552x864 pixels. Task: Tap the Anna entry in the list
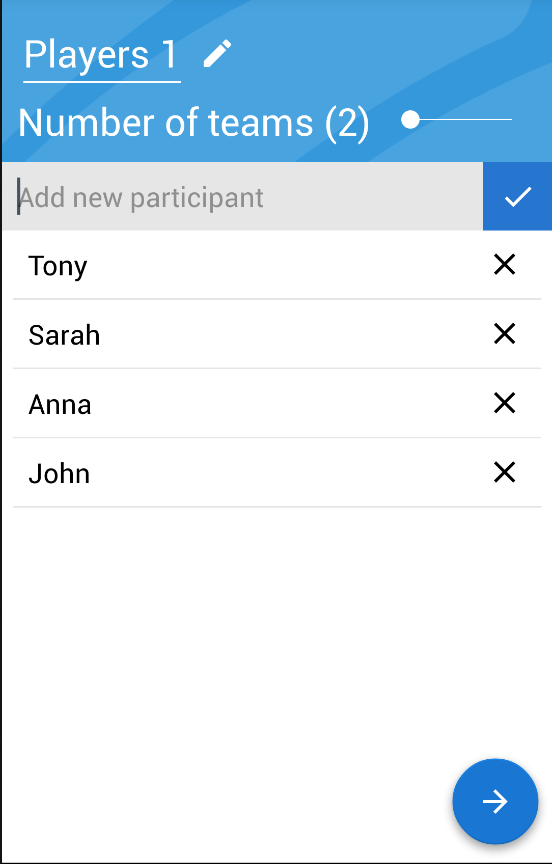(x=277, y=403)
